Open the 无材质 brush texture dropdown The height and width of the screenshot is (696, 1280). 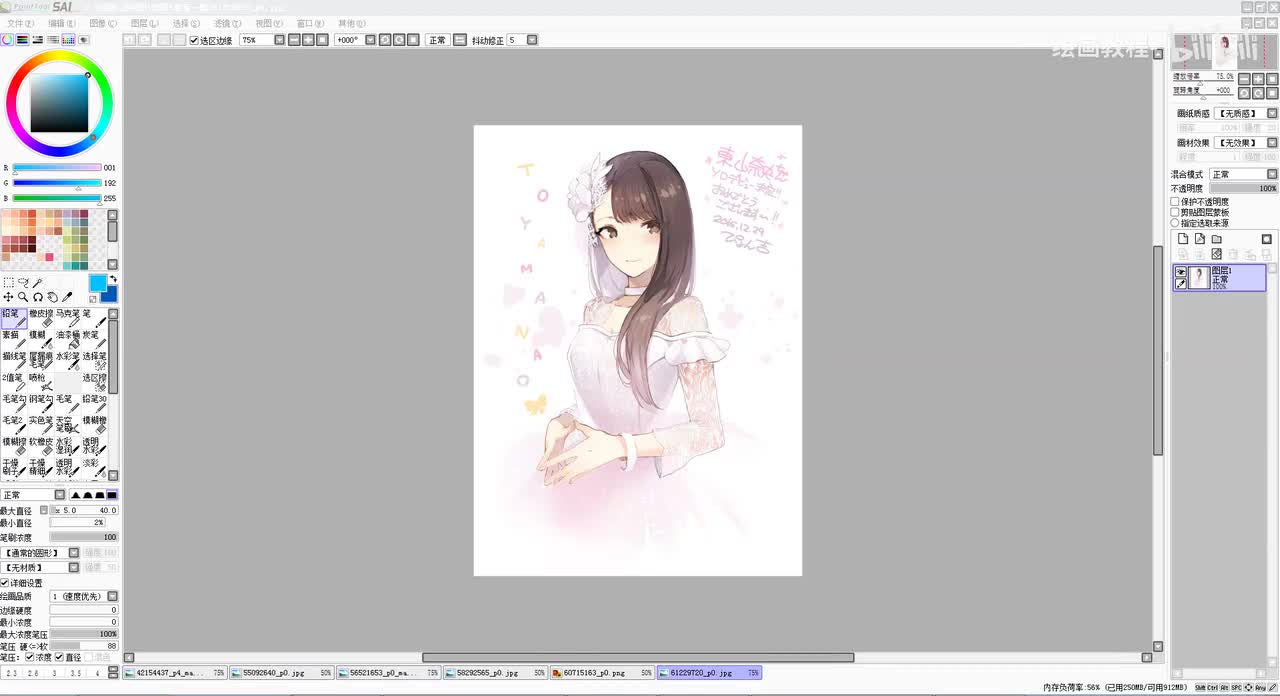click(x=73, y=567)
